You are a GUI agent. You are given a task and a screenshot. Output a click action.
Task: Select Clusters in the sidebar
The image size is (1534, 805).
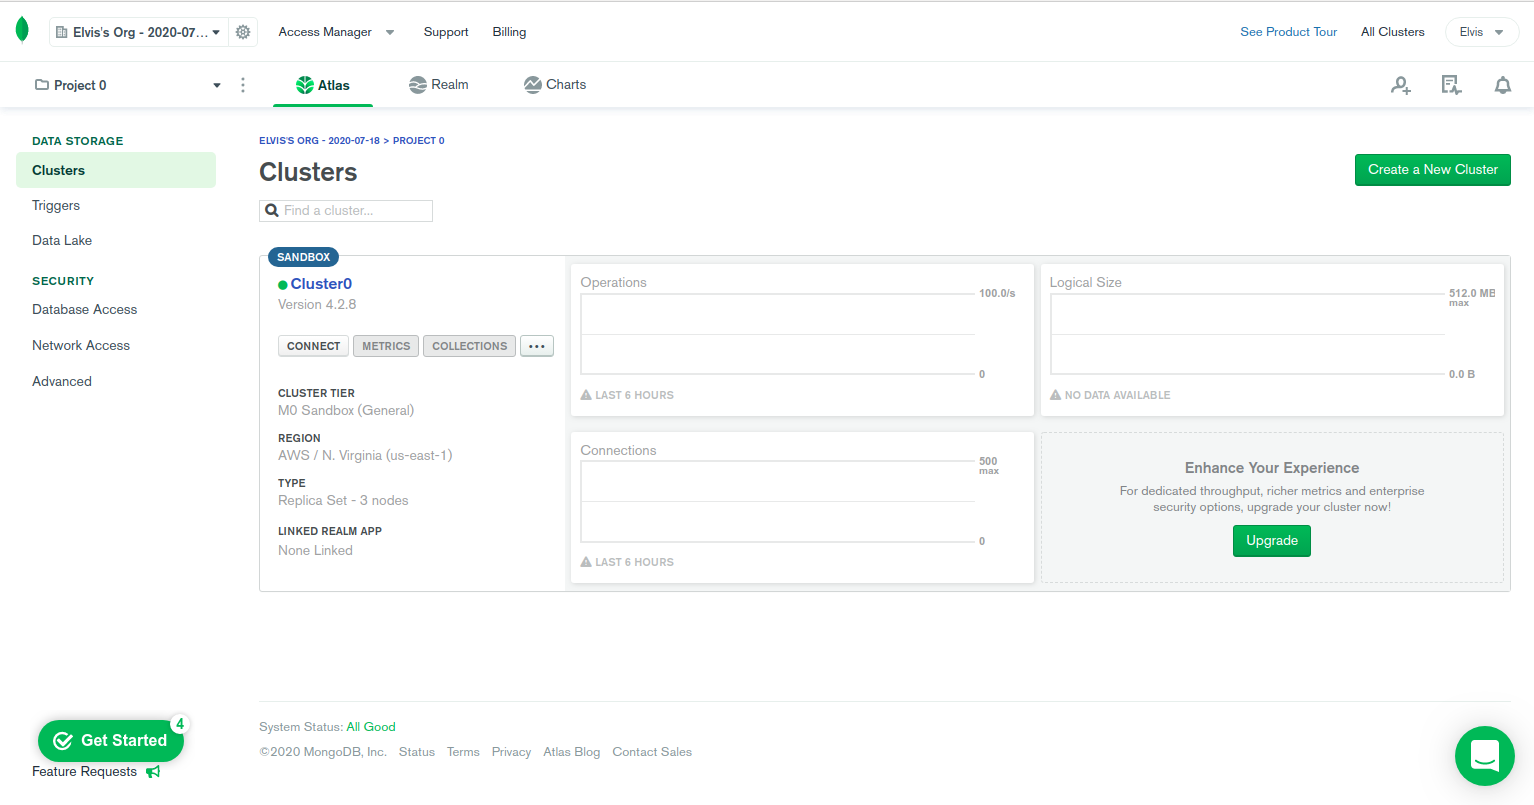click(x=116, y=170)
